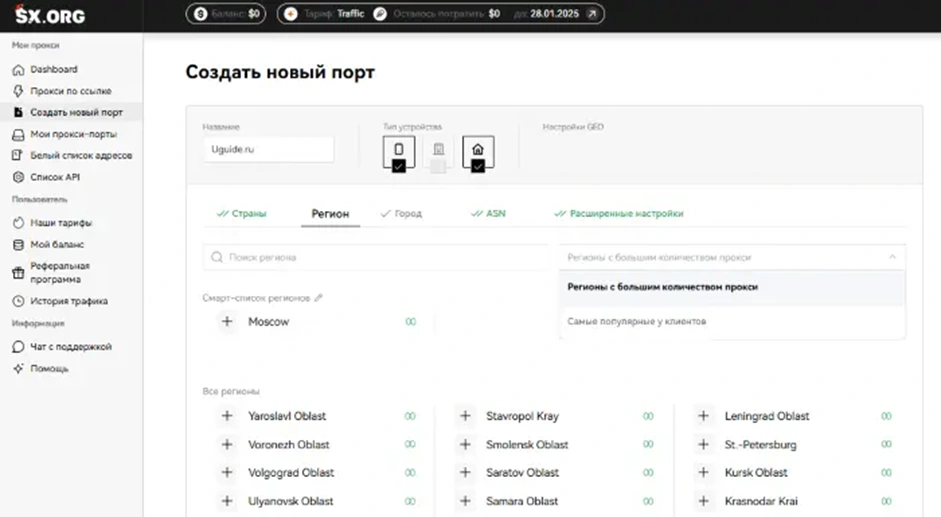
Task: Add Leningrad Oblast with plus icon
Action: 703,416
